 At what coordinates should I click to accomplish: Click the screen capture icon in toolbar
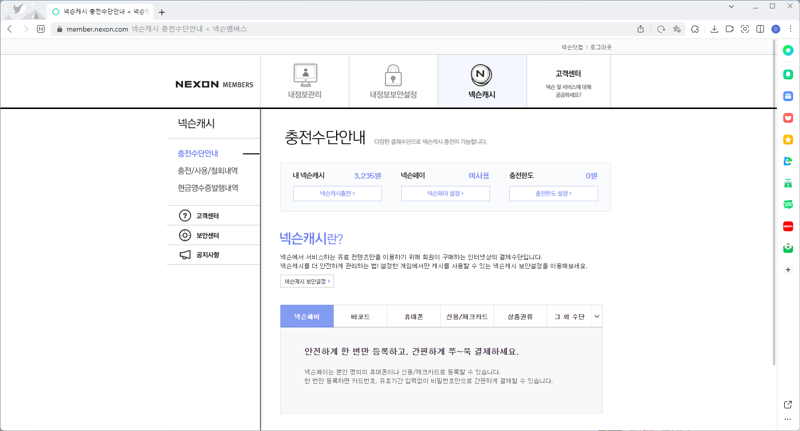click(745, 29)
